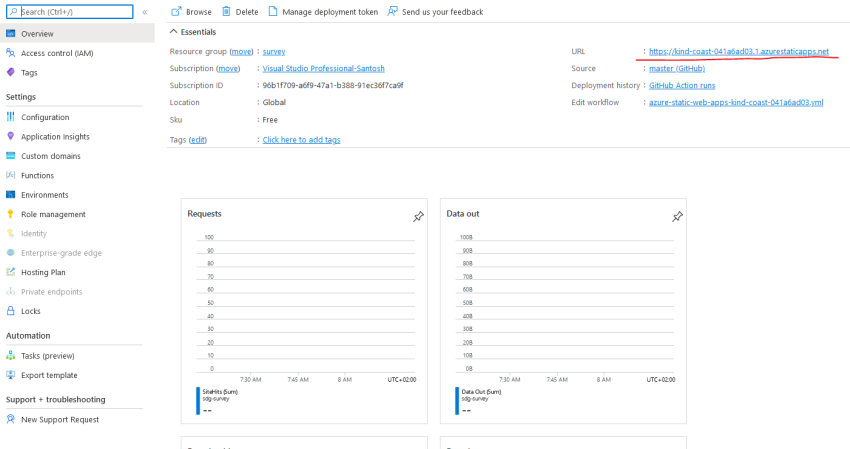
Task: Click the Manage deployment token document icon
Action: click(x=273, y=11)
